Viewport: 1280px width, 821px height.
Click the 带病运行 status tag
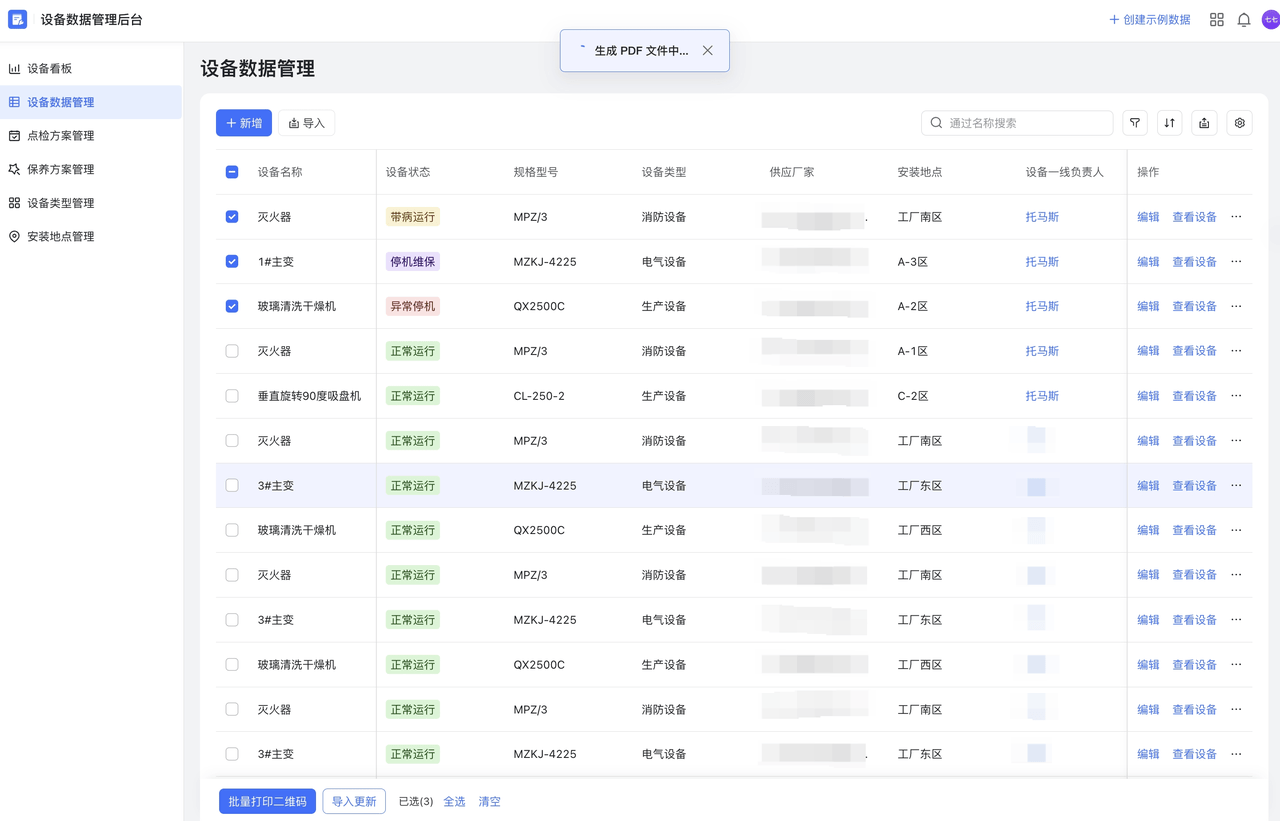tap(412, 217)
